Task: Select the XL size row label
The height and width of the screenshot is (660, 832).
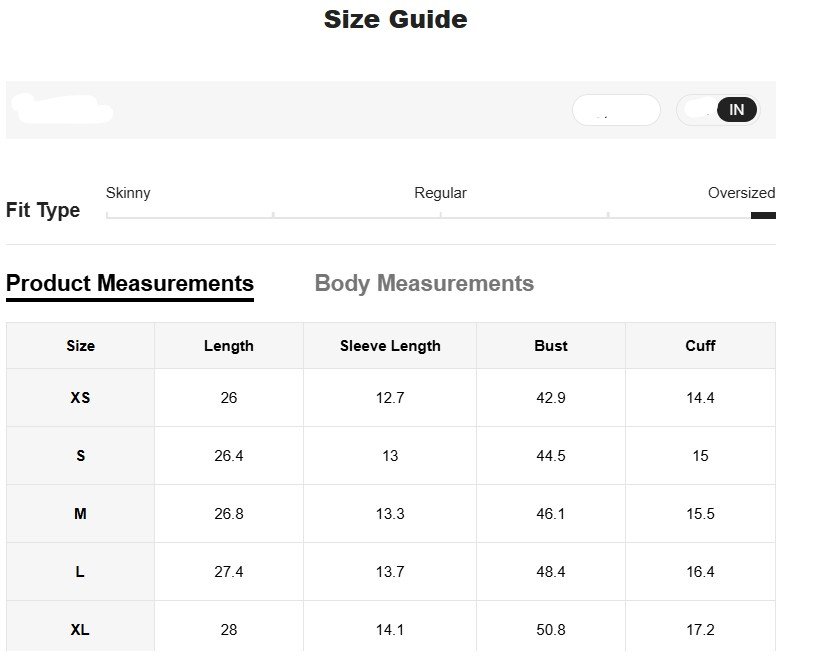Action: (x=81, y=630)
